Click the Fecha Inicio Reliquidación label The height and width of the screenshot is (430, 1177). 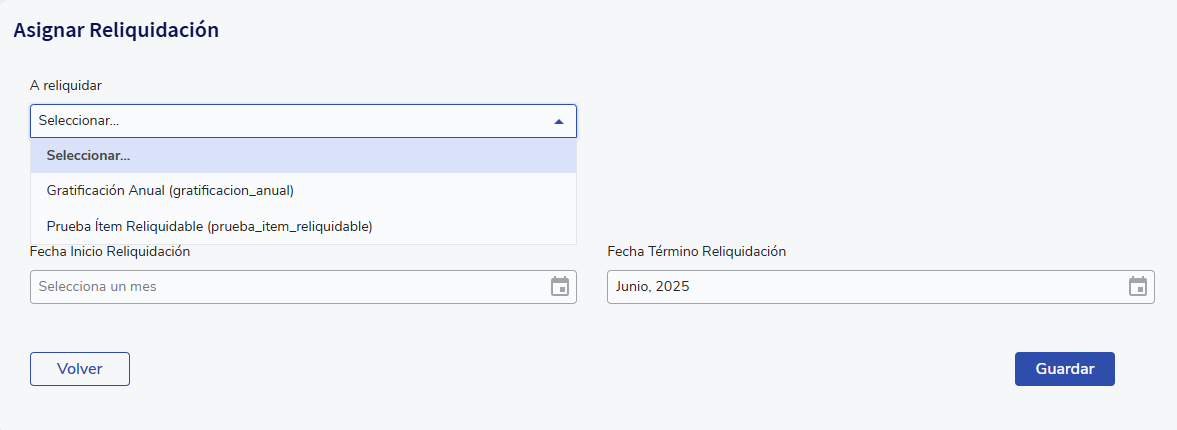click(x=110, y=251)
